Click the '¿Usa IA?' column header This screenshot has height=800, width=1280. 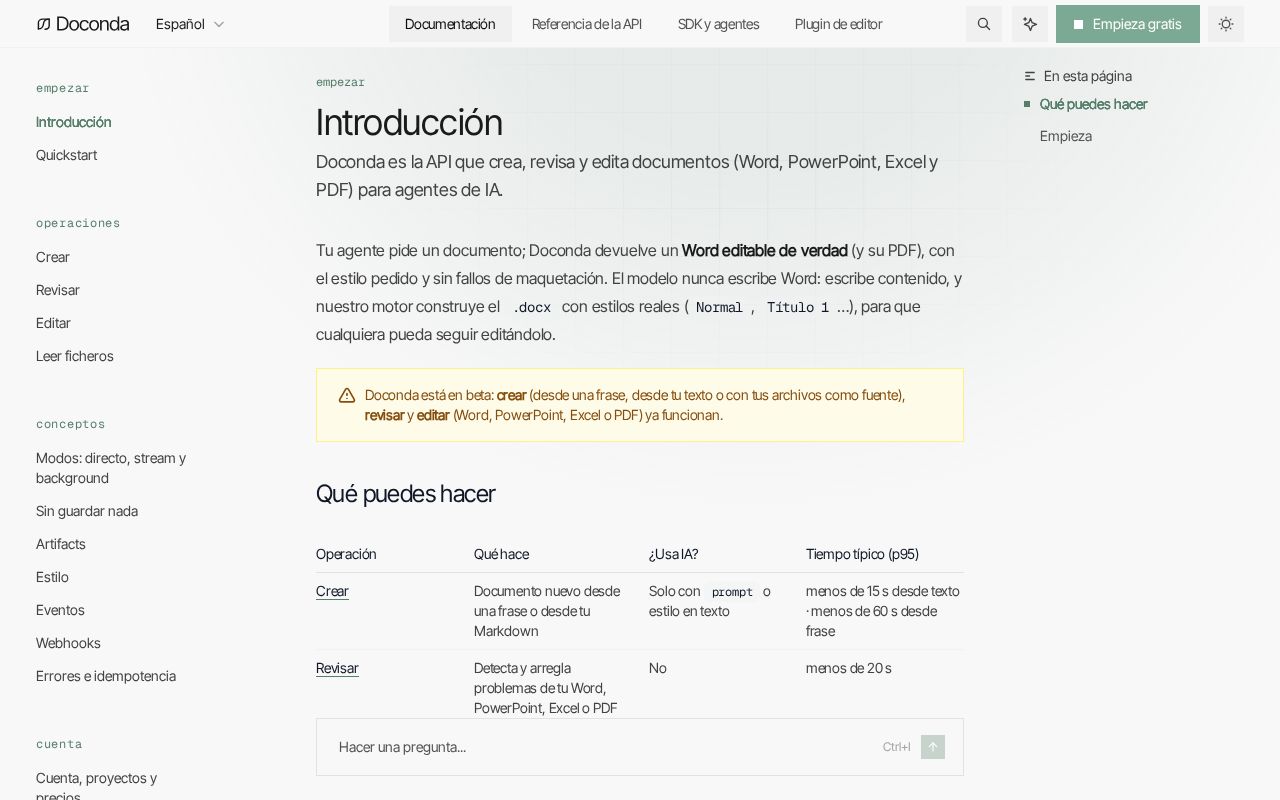673,554
